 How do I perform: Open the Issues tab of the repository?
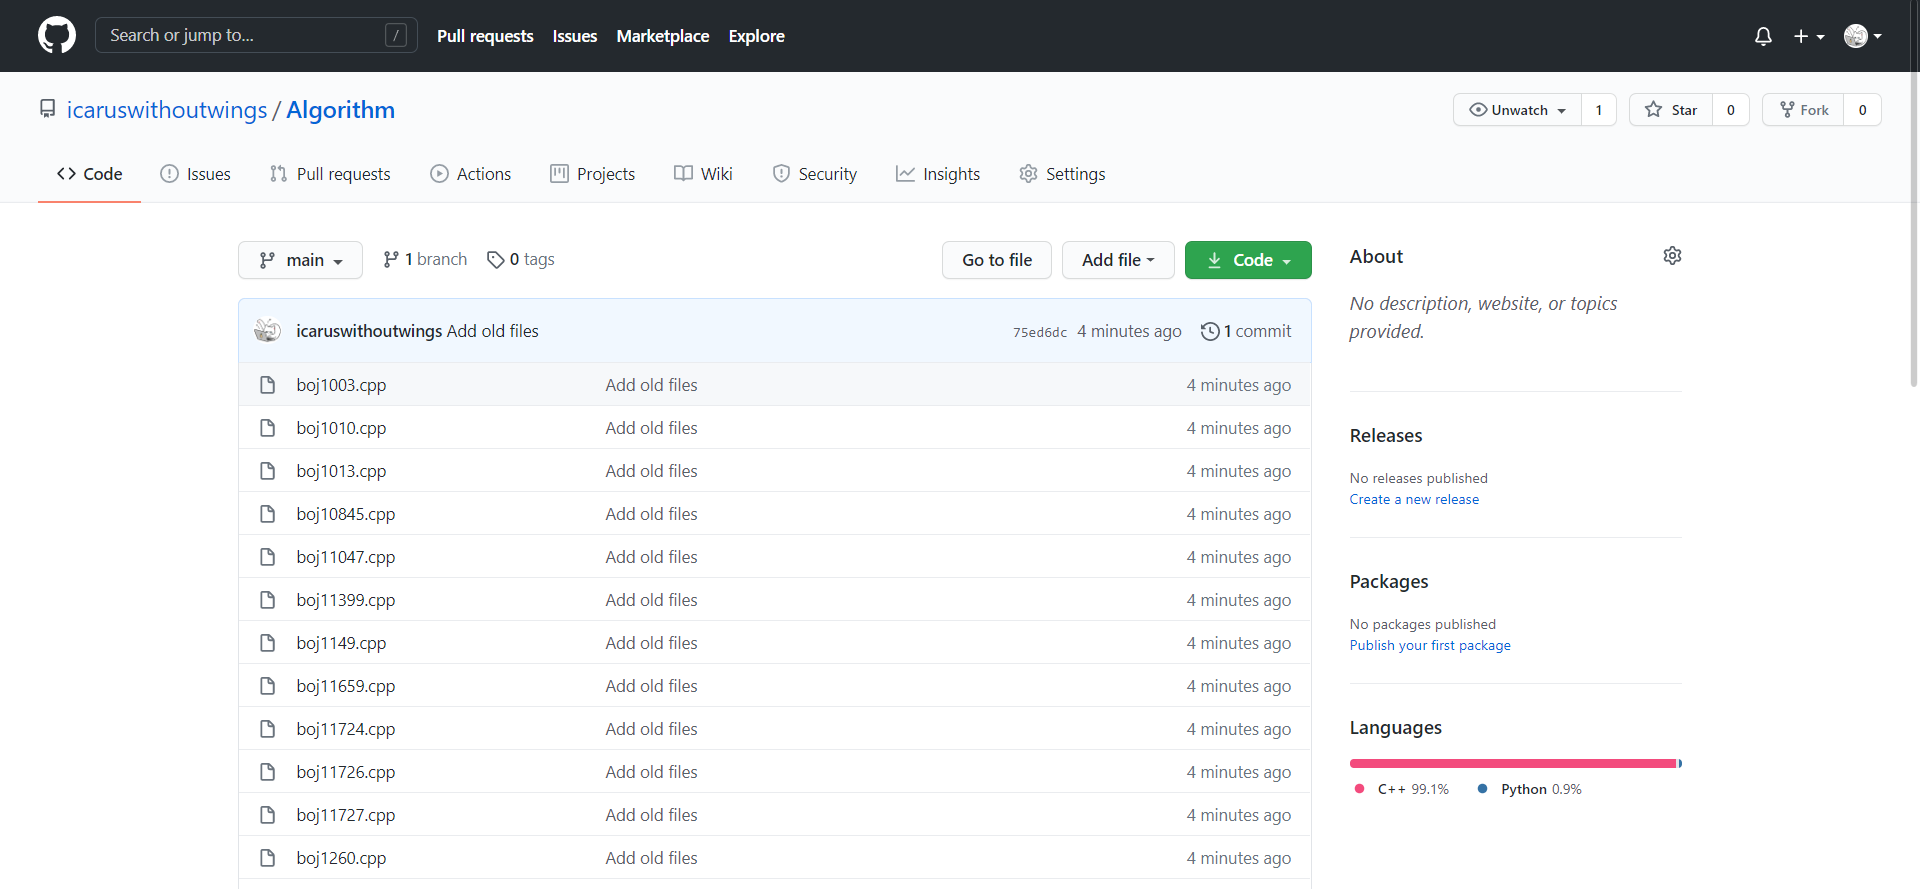(195, 174)
